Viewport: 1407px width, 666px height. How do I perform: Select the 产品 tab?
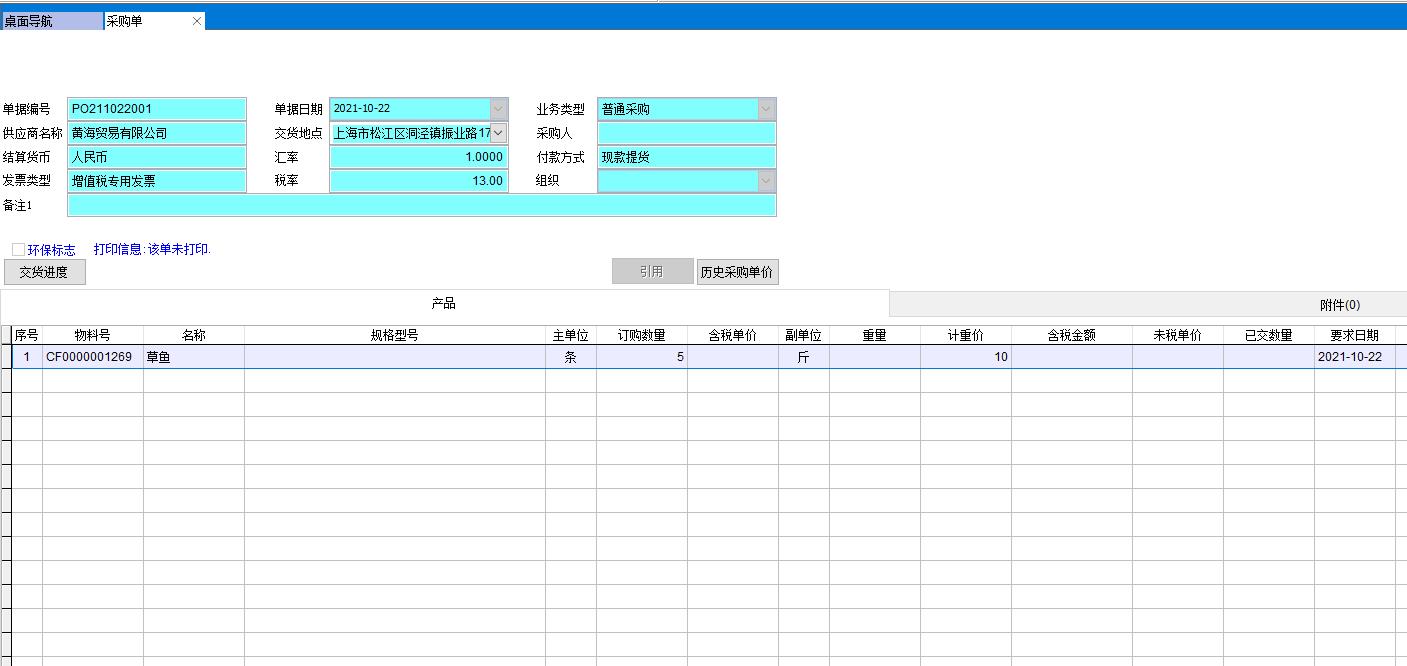pos(444,304)
